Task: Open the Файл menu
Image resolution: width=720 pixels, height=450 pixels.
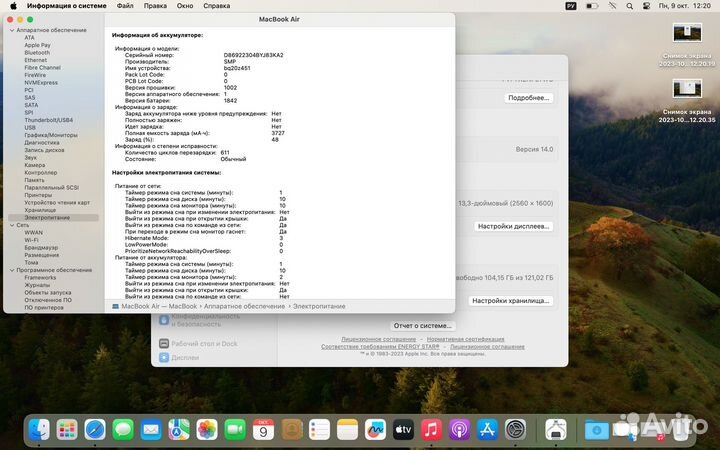Action: [125, 6]
